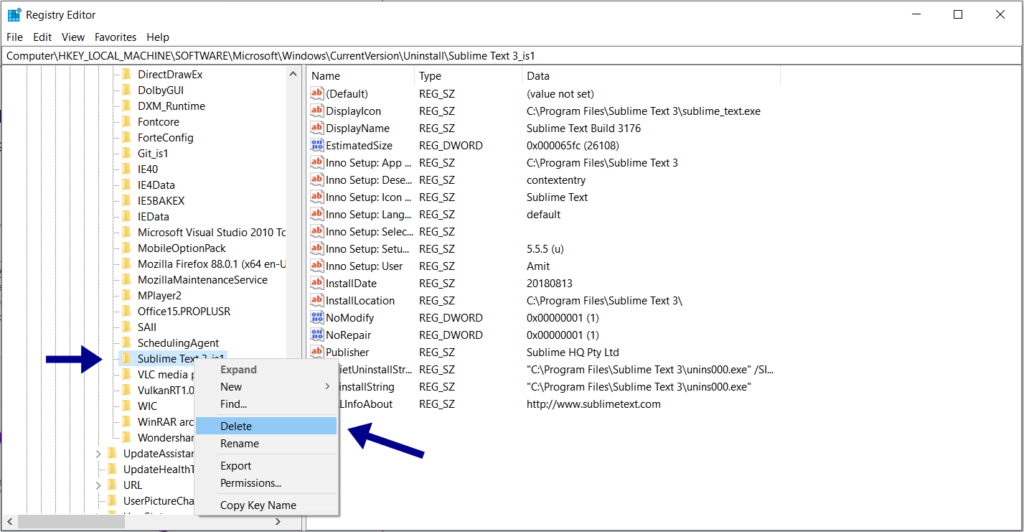Viewport: 1024px width, 532px height.
Task: Click the tree pane horizontal scrollbar
Action: pyautogui.click(x=150, y=523)
